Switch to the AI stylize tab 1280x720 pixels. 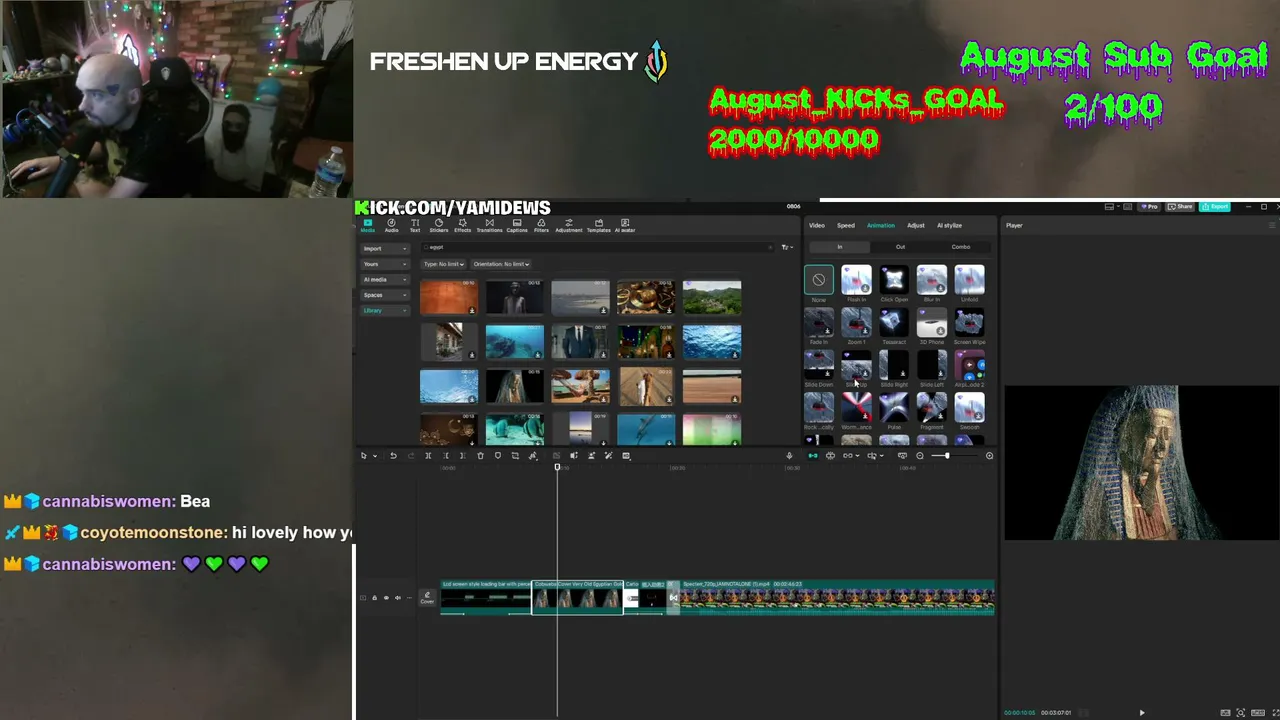(x=949, y=226)
